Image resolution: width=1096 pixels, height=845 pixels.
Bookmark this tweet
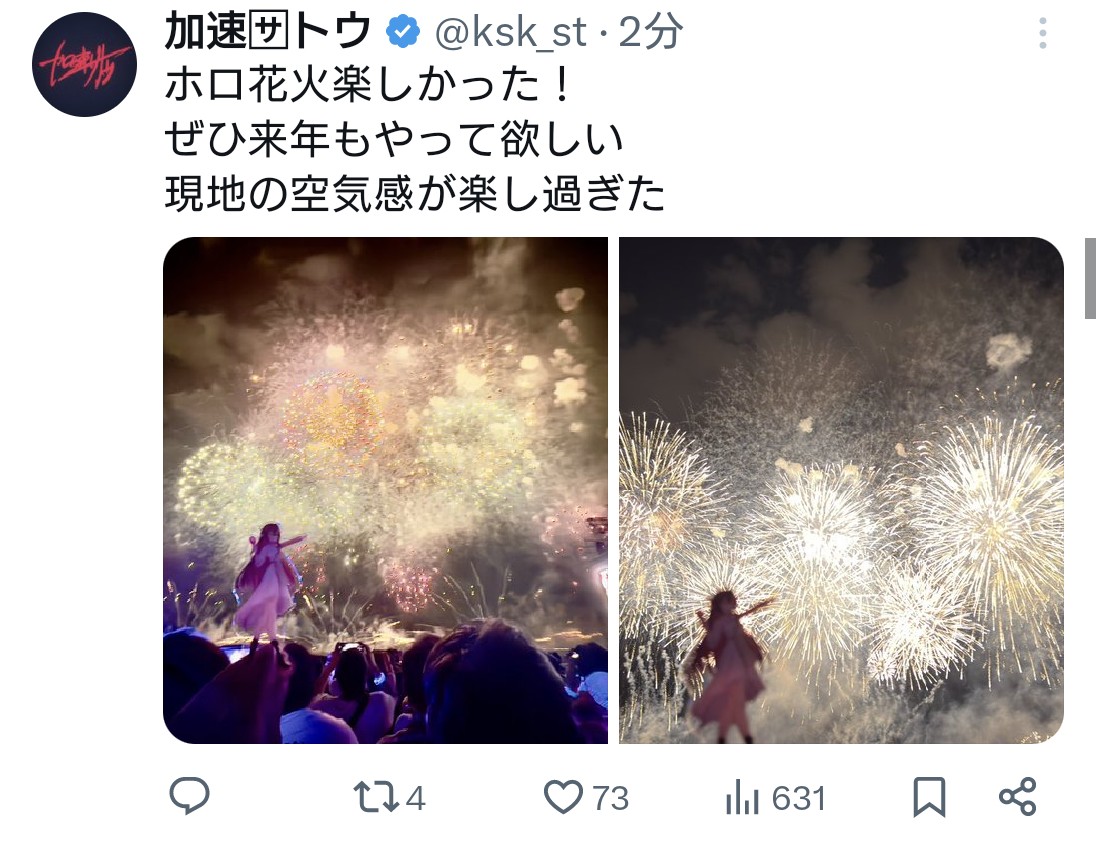[x=930, y=797]
